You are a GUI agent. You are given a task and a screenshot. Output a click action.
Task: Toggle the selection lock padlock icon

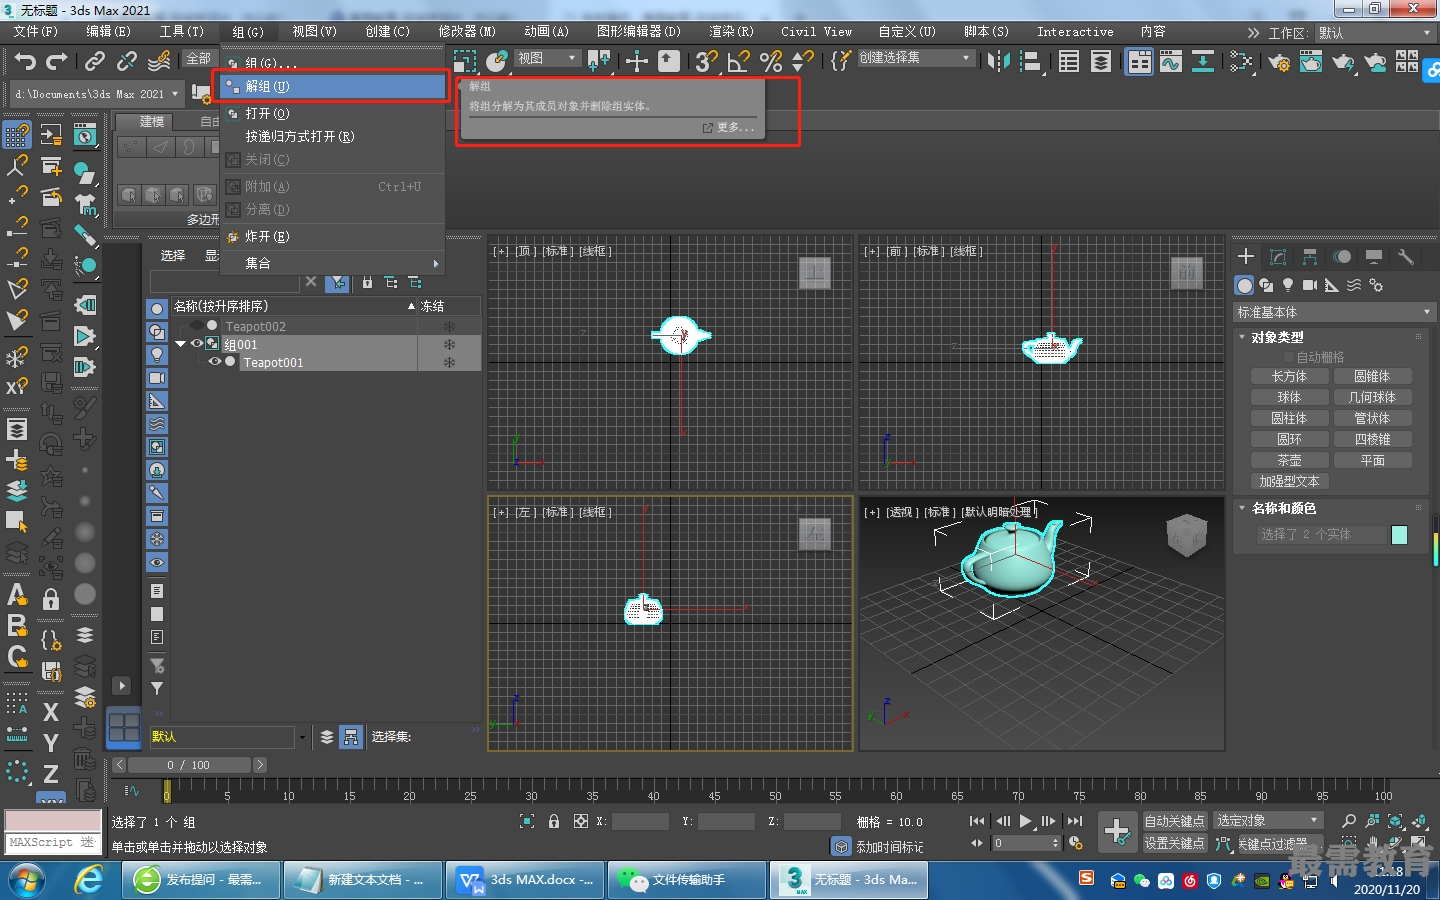click(554, 821)
